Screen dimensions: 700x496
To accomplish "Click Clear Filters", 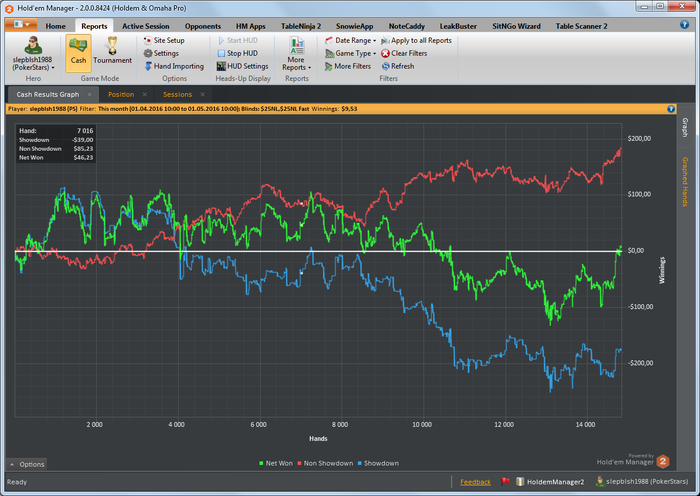I will 404,53.
